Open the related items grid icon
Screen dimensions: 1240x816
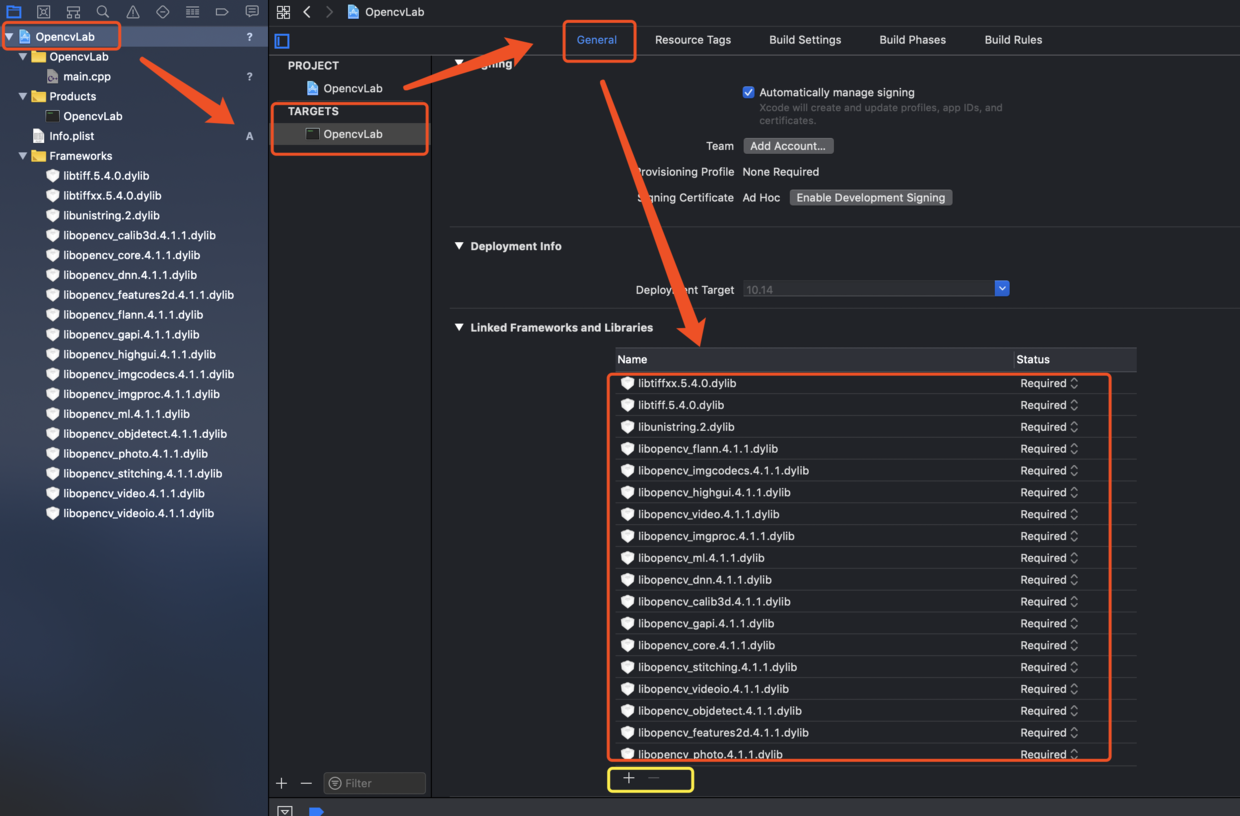pyautogui.click(x=283, y=12)
